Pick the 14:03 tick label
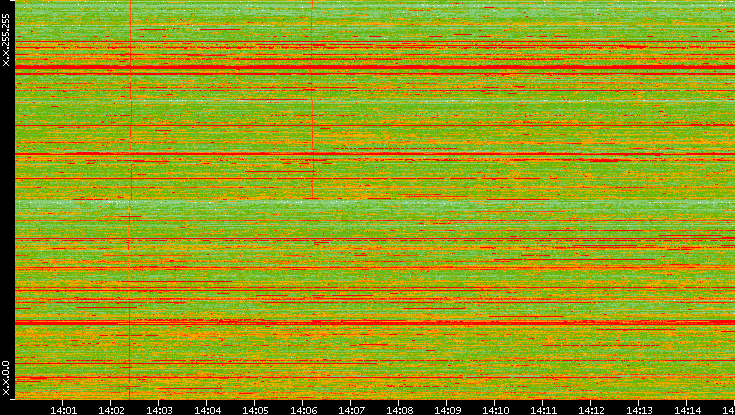This screenshot has width=735, height=415. pos(159,411)
